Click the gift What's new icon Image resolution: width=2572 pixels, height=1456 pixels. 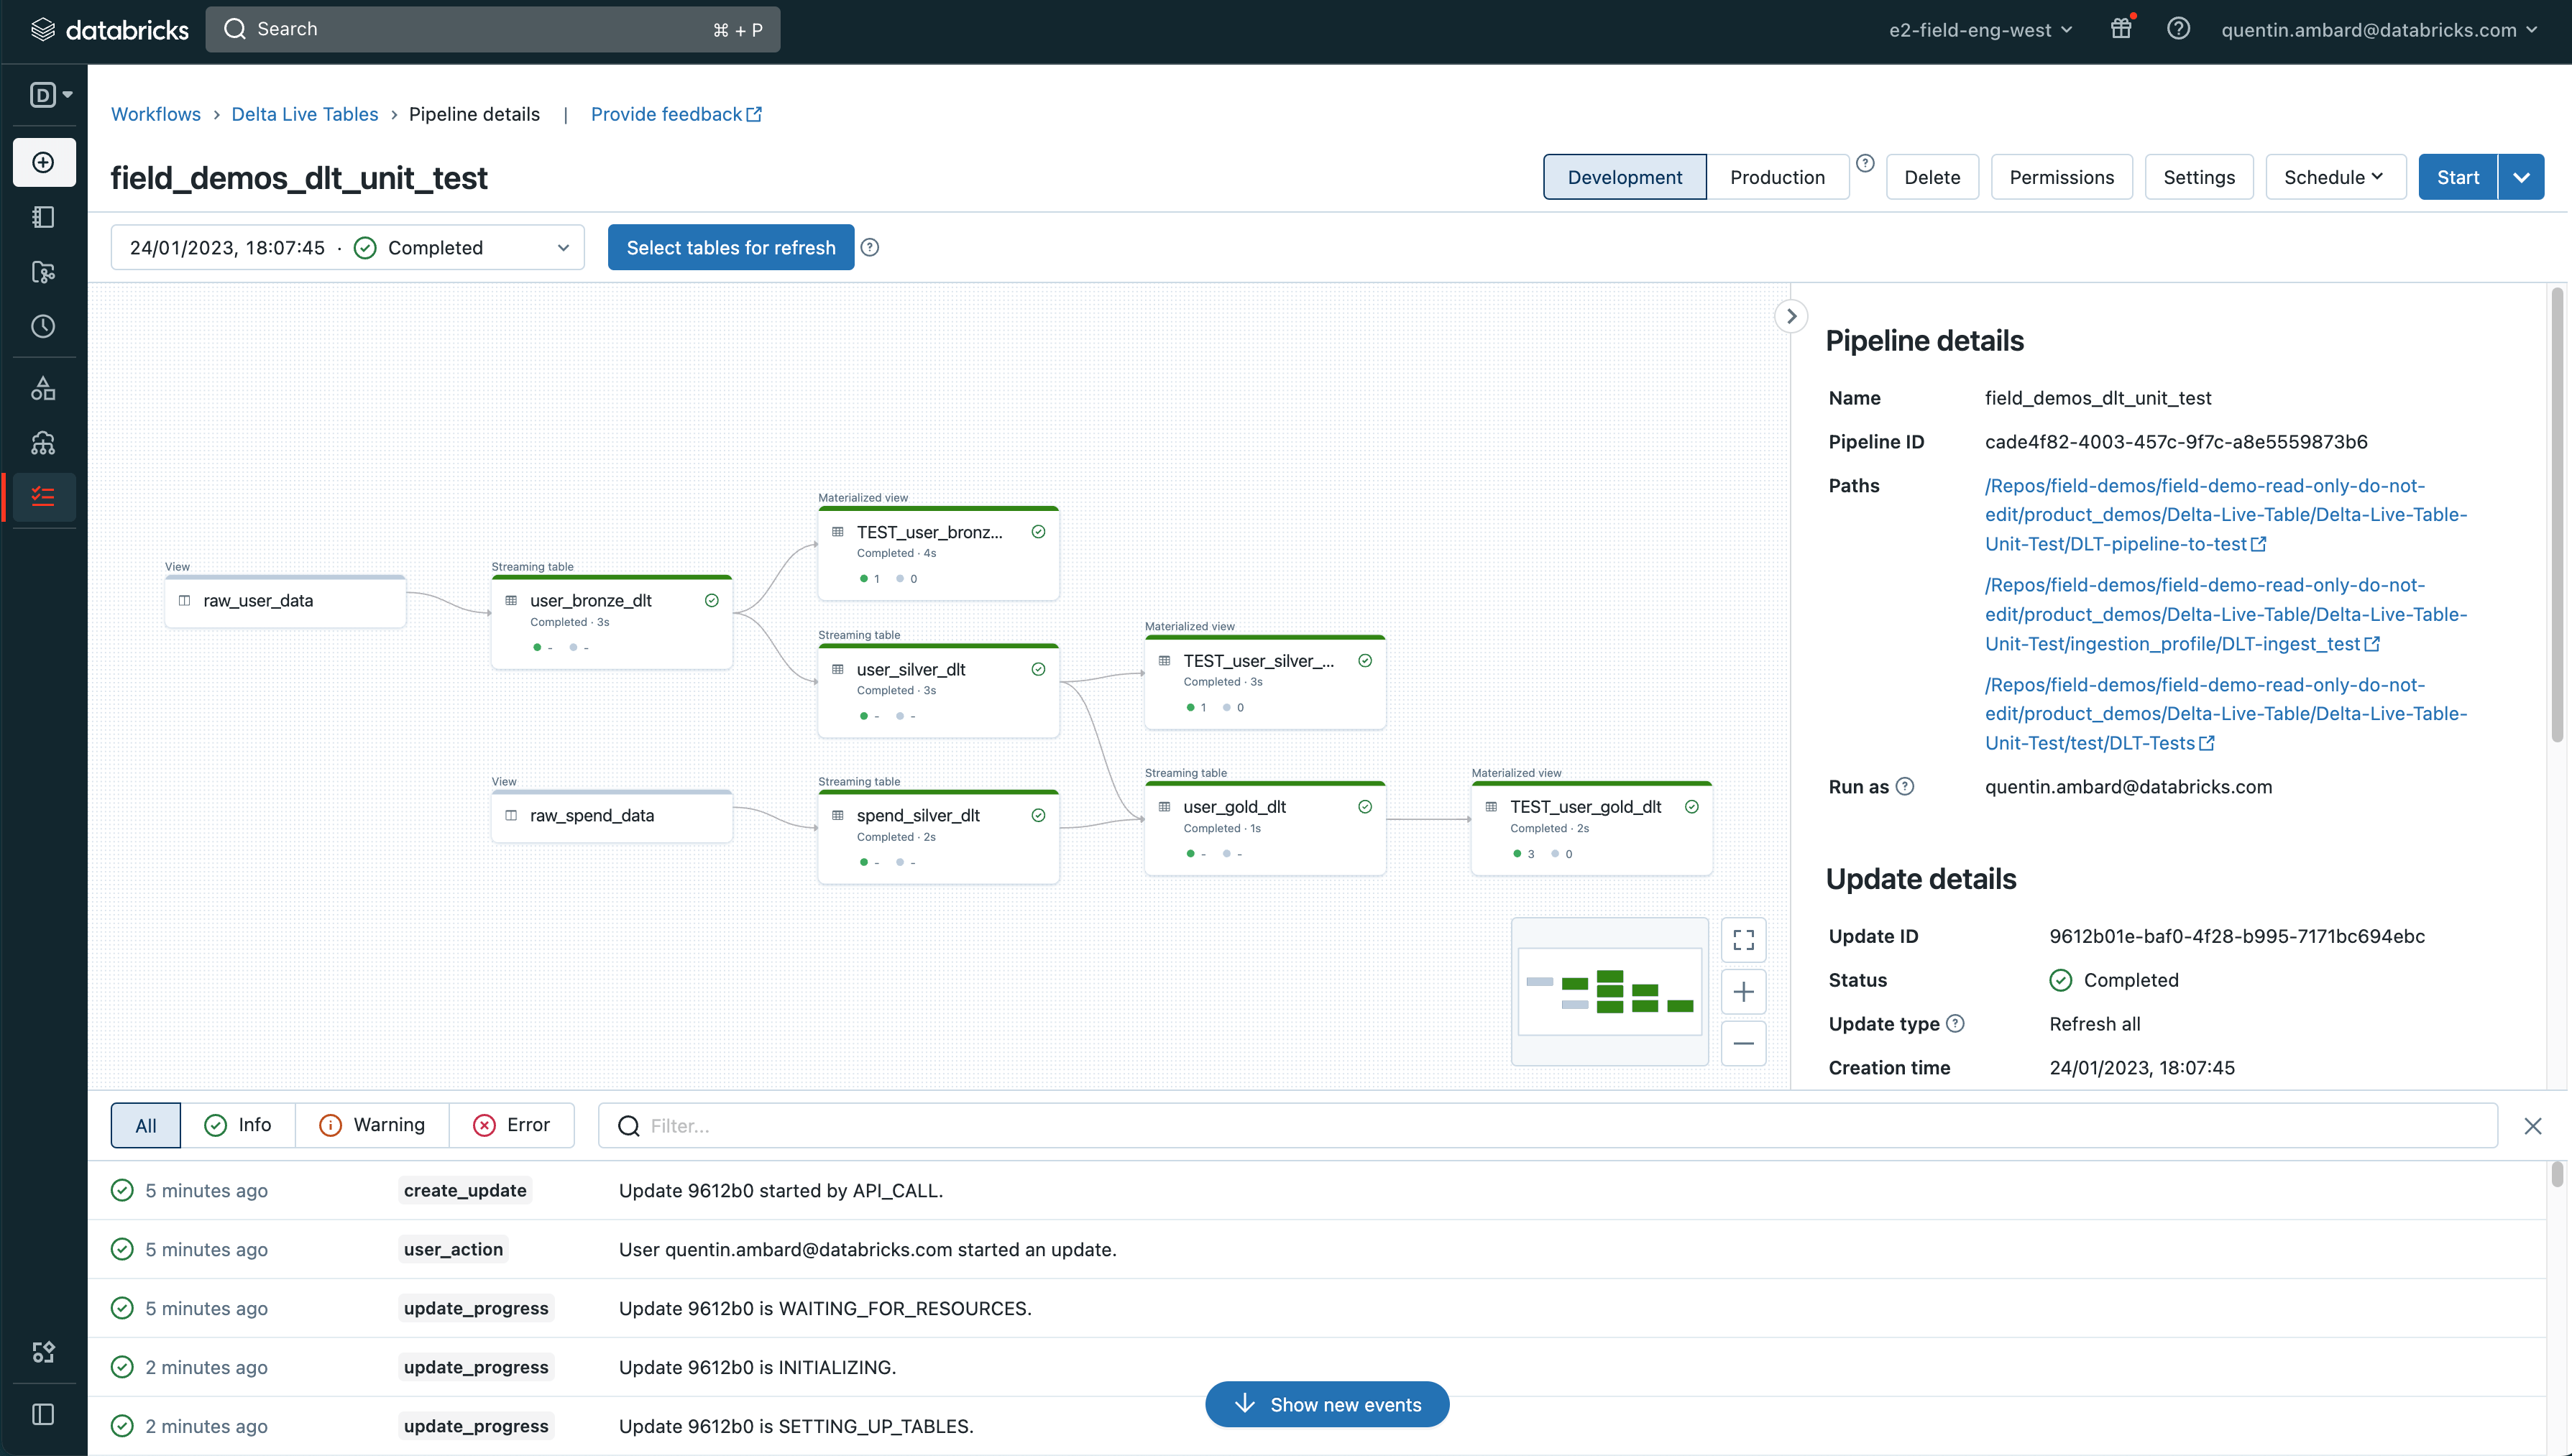(2121, 29)
